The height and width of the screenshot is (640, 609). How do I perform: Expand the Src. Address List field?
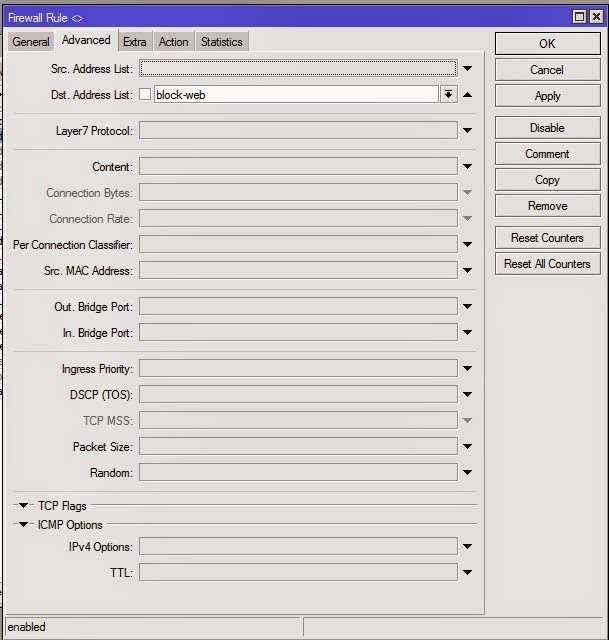(x=468, y=69)
